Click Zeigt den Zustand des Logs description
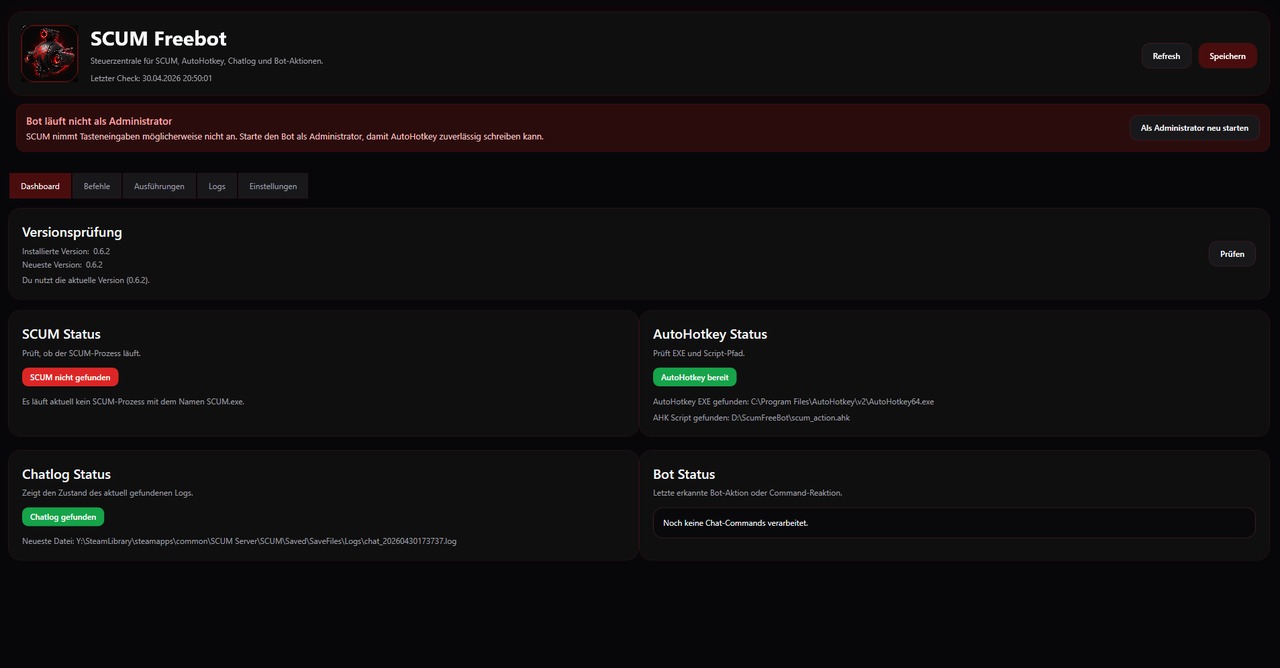Viewport: 1280px width, 668px height. [107, 493]
